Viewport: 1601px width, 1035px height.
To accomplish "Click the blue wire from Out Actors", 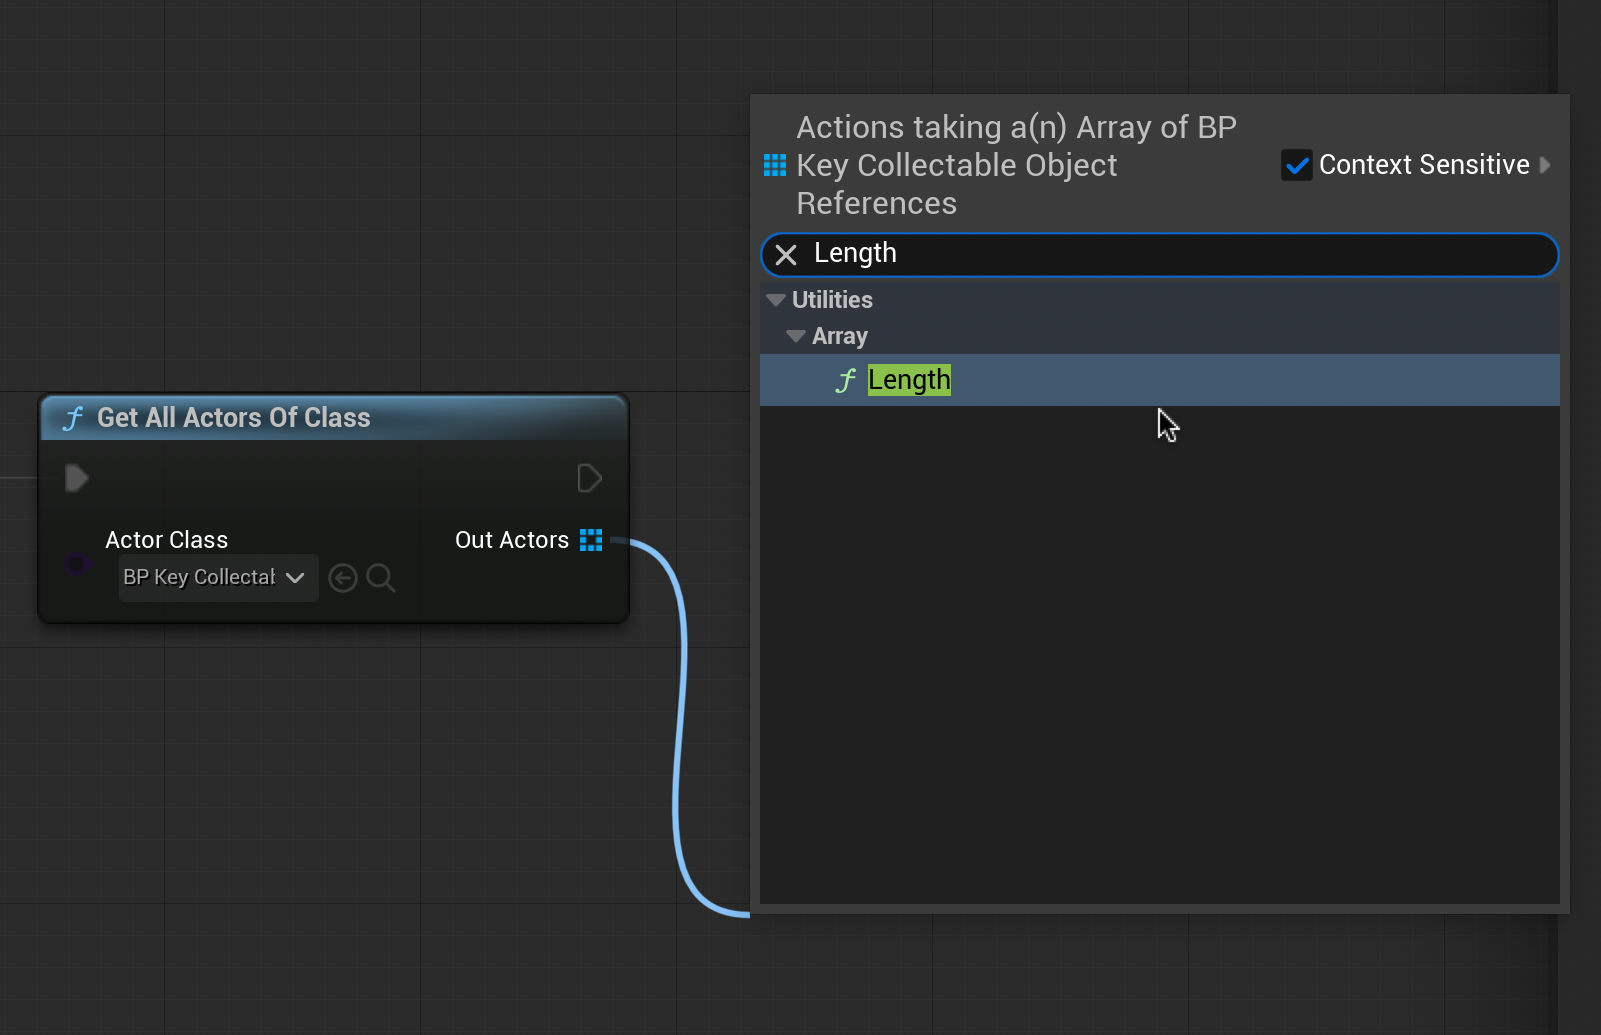I will [683, 700].
